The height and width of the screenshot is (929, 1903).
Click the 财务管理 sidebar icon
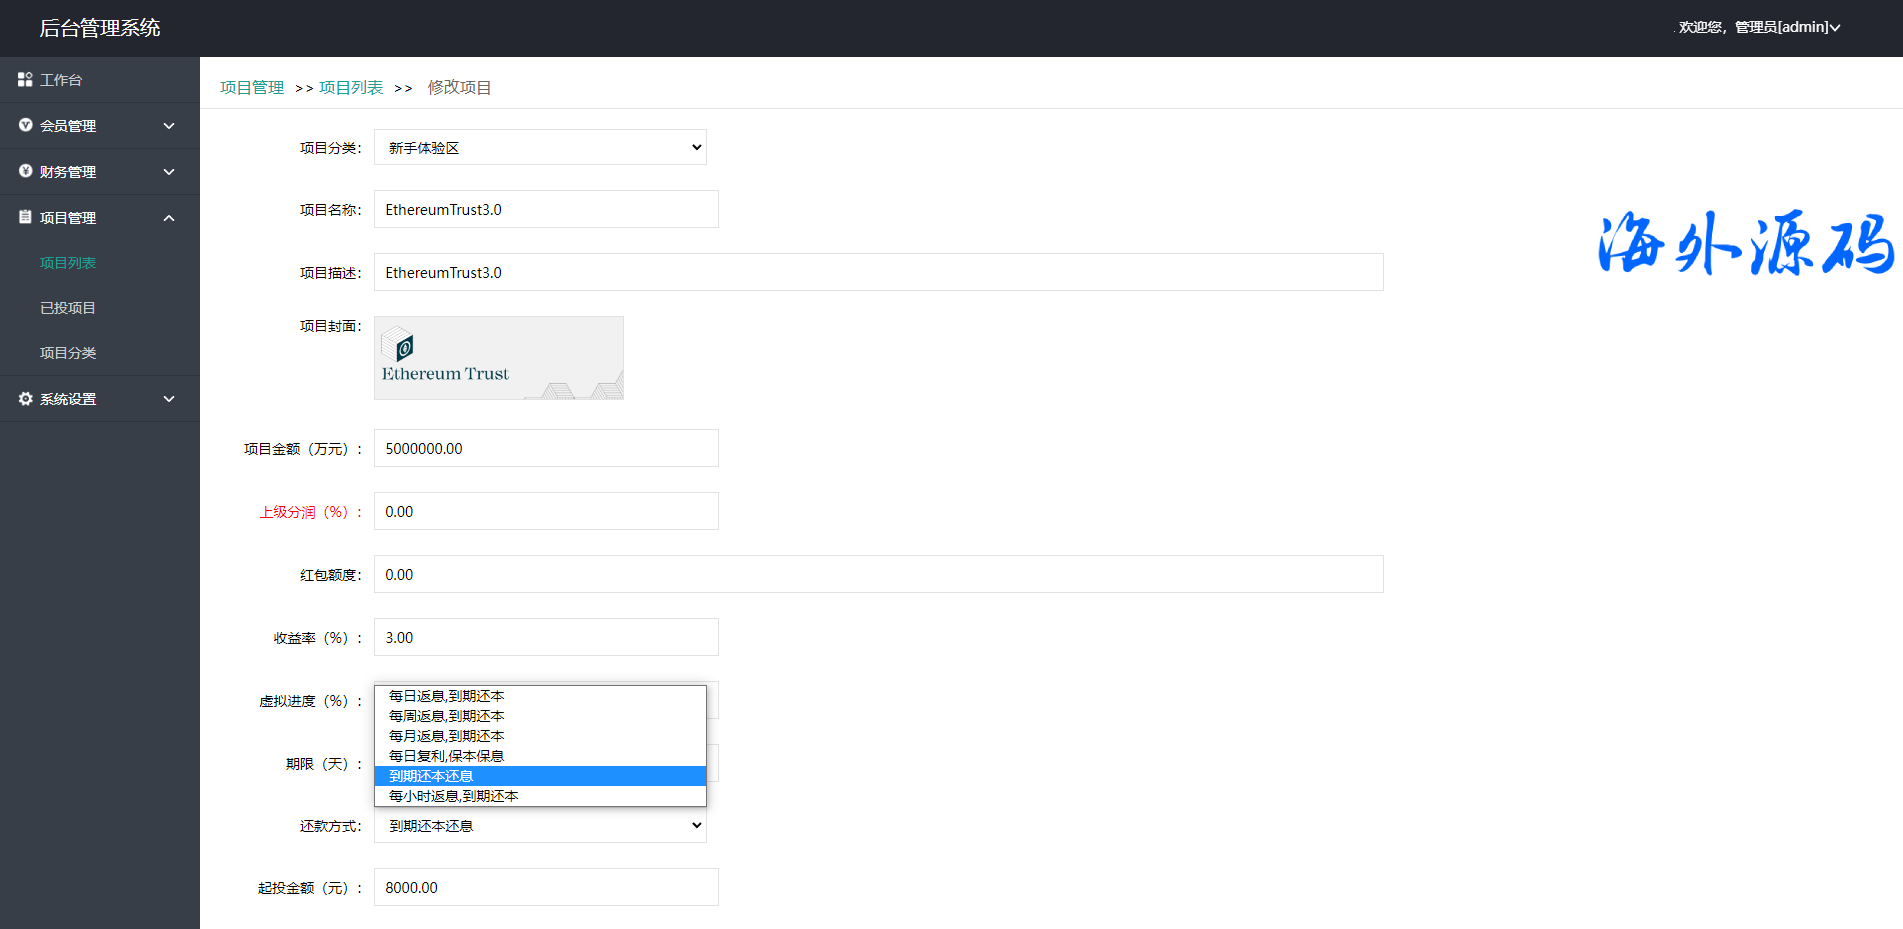click(x=25, y=171)
